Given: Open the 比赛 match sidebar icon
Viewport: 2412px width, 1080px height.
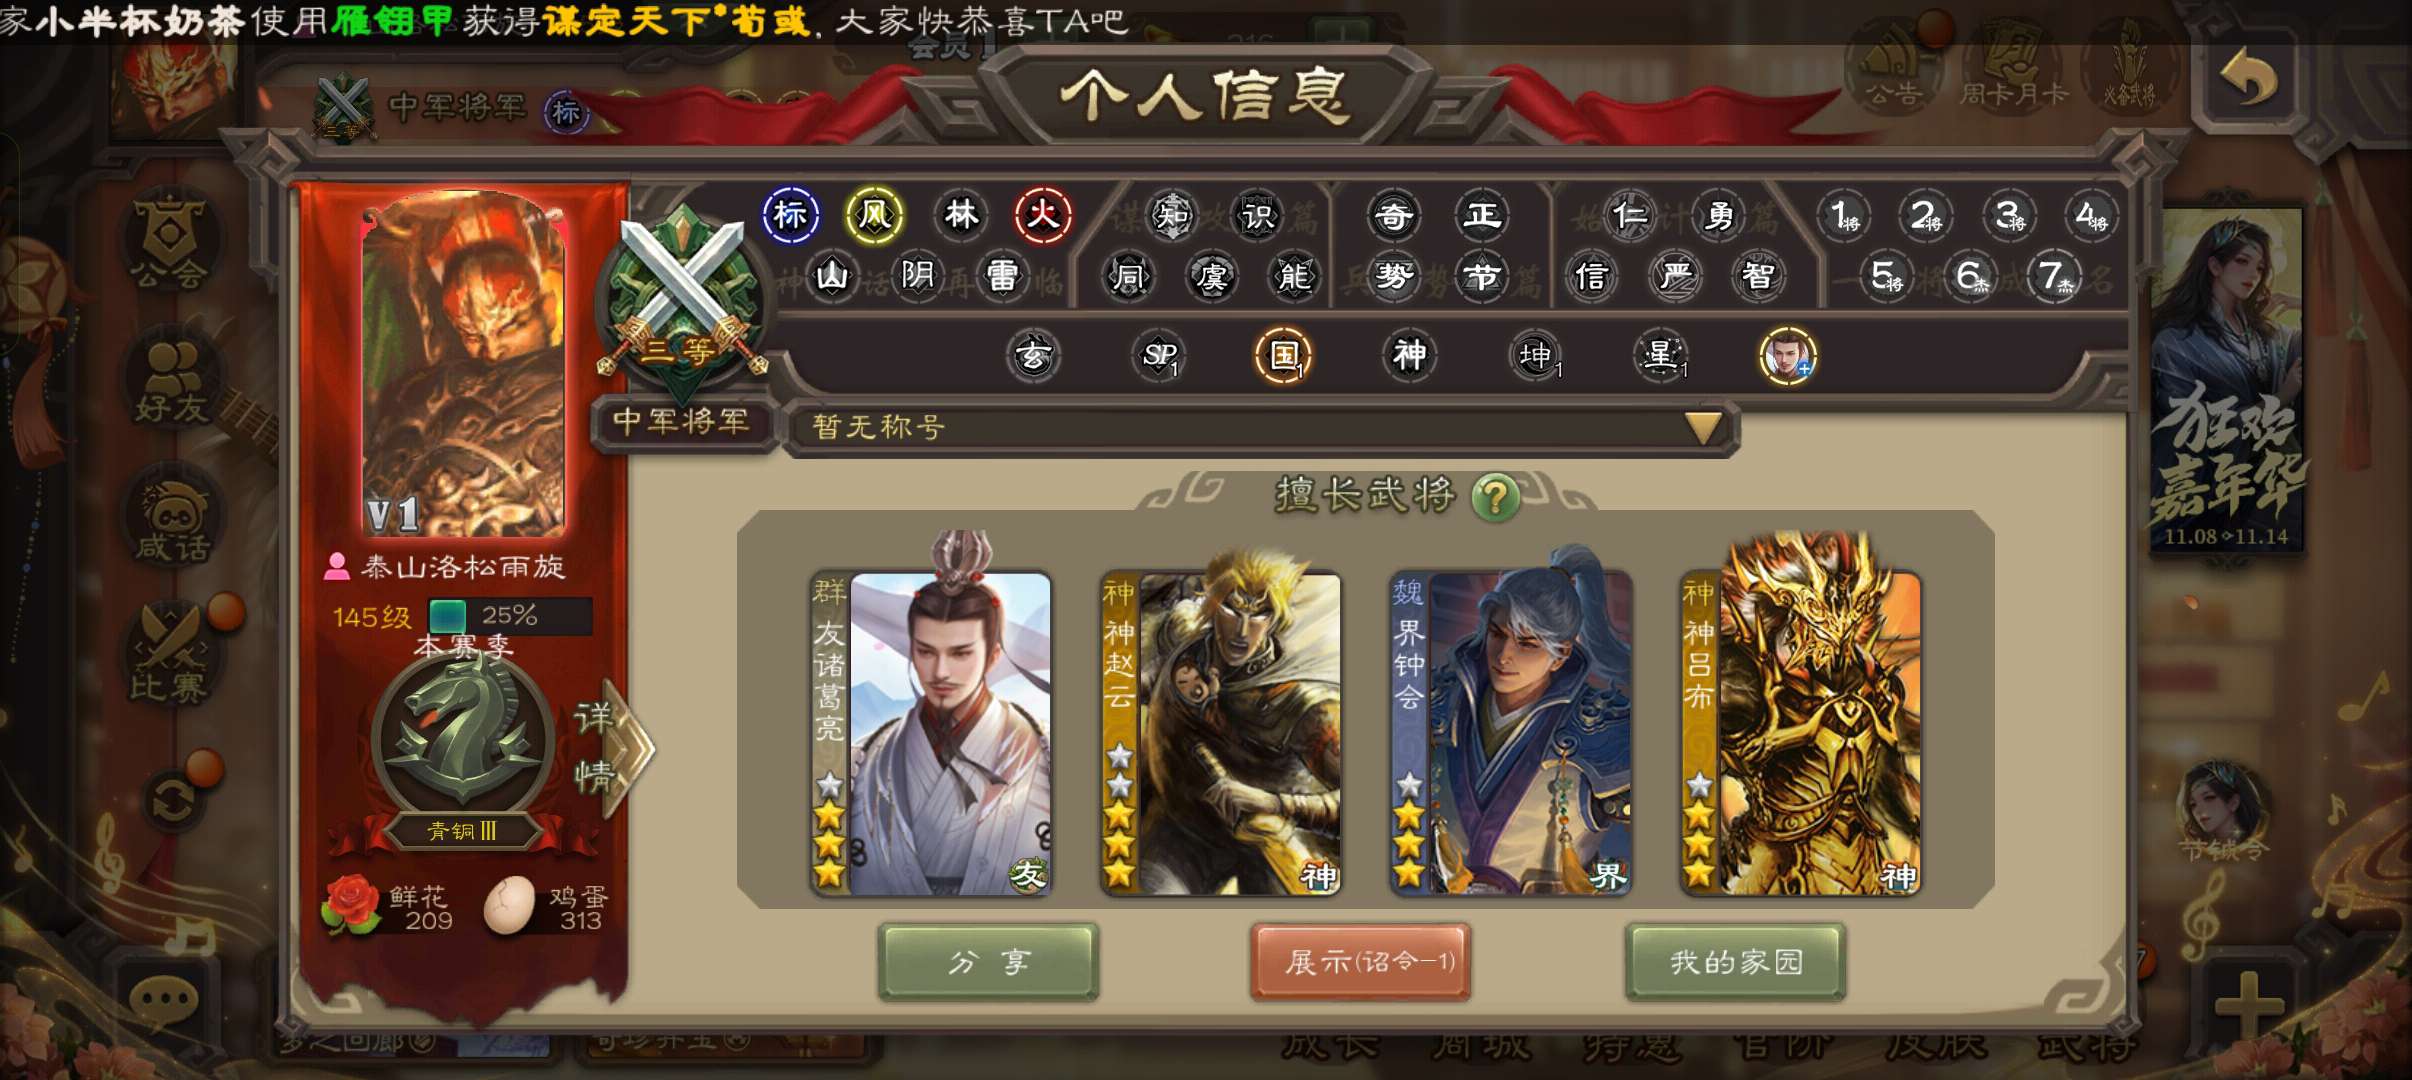Looking at the screenshot, I should (171, 655).
